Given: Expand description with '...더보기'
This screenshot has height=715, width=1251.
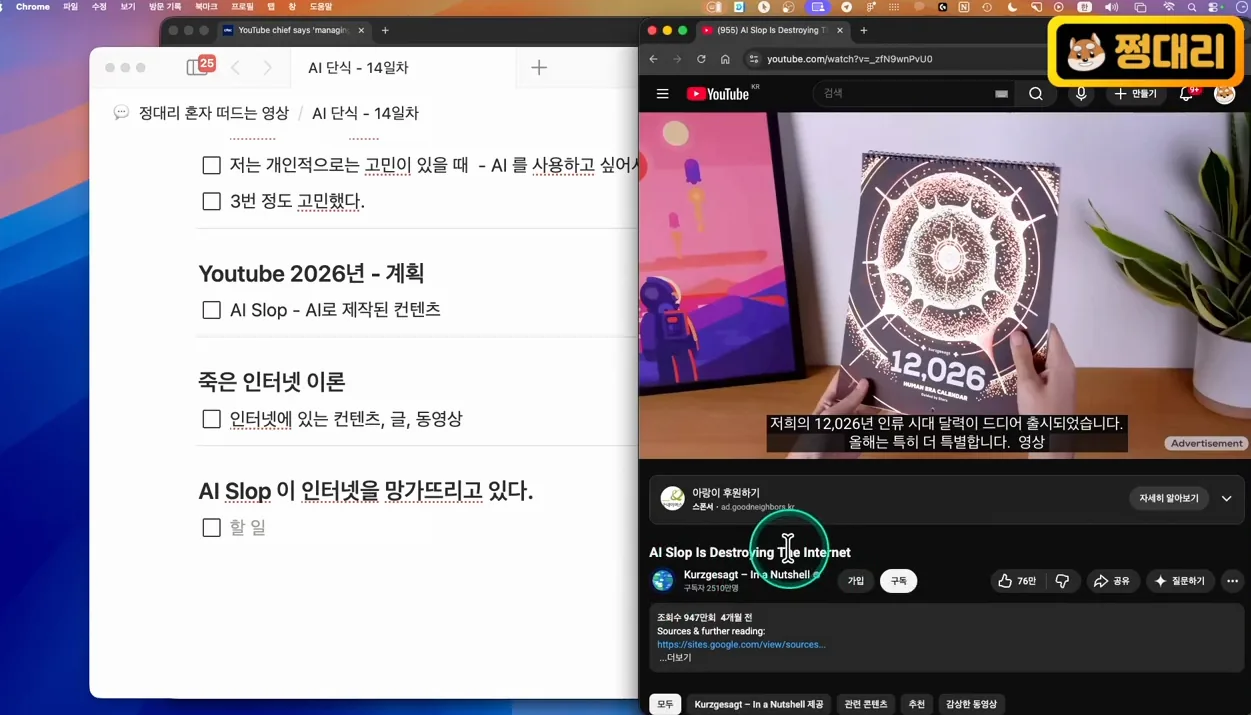Looking at the screenshot, I should [675, 658].
